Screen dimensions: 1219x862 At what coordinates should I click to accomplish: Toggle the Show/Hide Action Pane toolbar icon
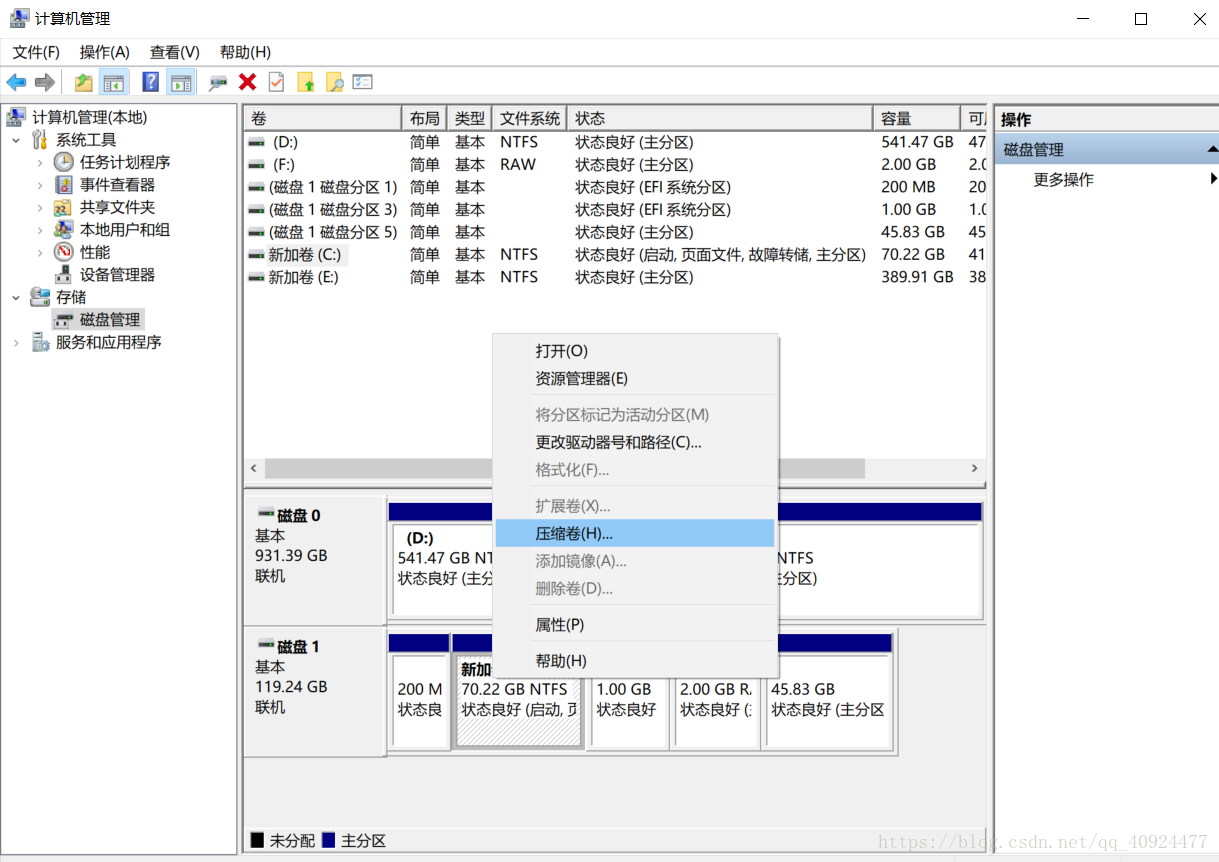tap(181, 82)
